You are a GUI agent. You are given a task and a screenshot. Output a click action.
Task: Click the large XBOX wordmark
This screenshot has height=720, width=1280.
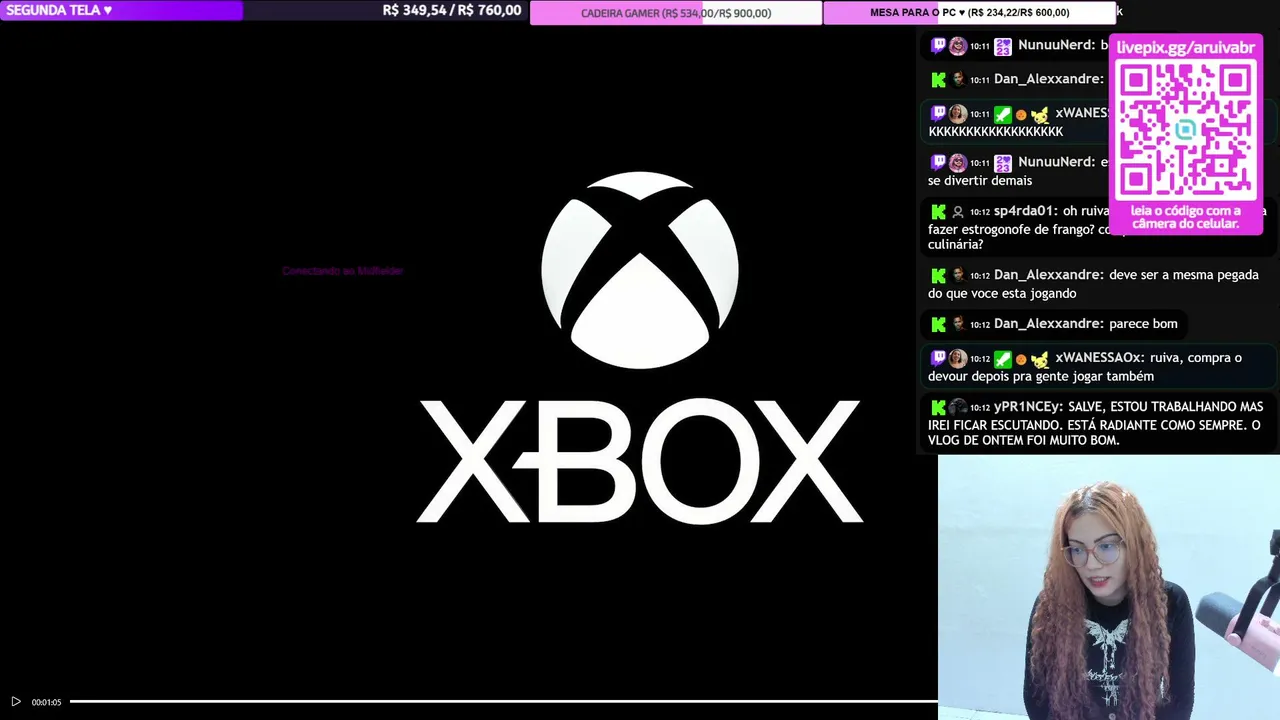coord(640,461)
